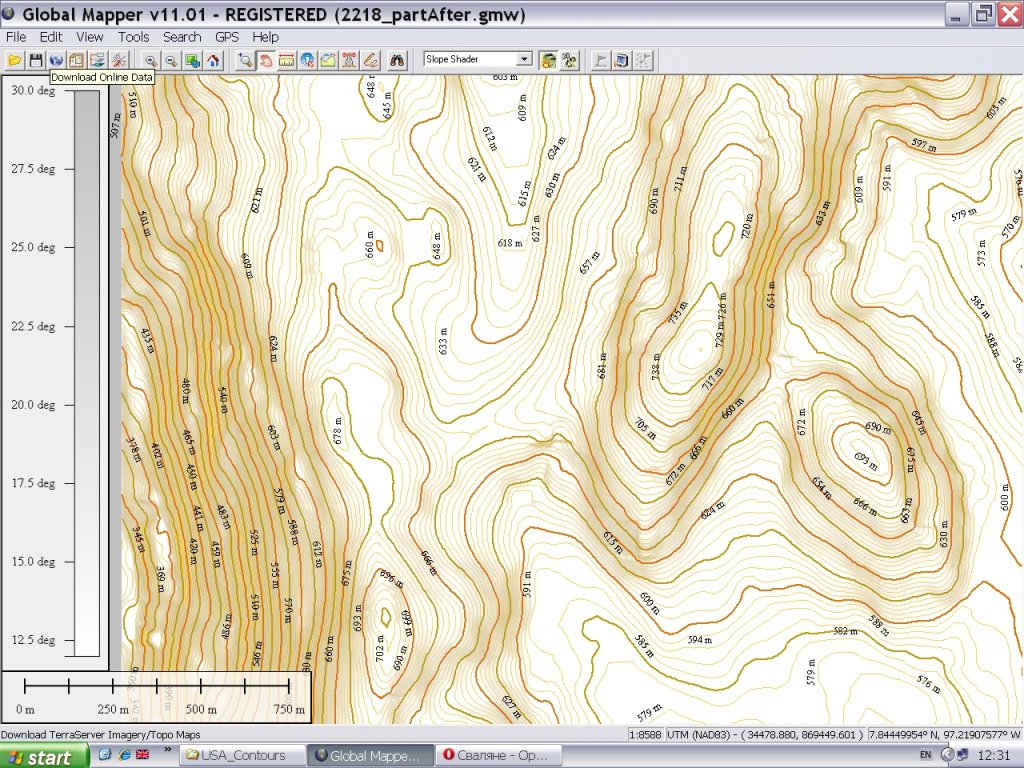Click the Zoom In magnifier icon
1024x768 pixels.
coord(151,60)
